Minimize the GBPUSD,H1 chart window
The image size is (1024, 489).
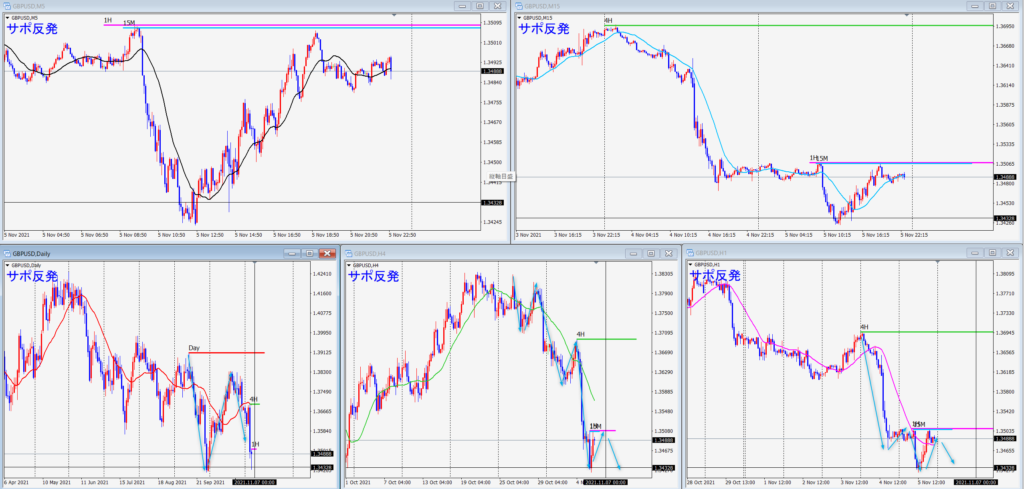975,253
